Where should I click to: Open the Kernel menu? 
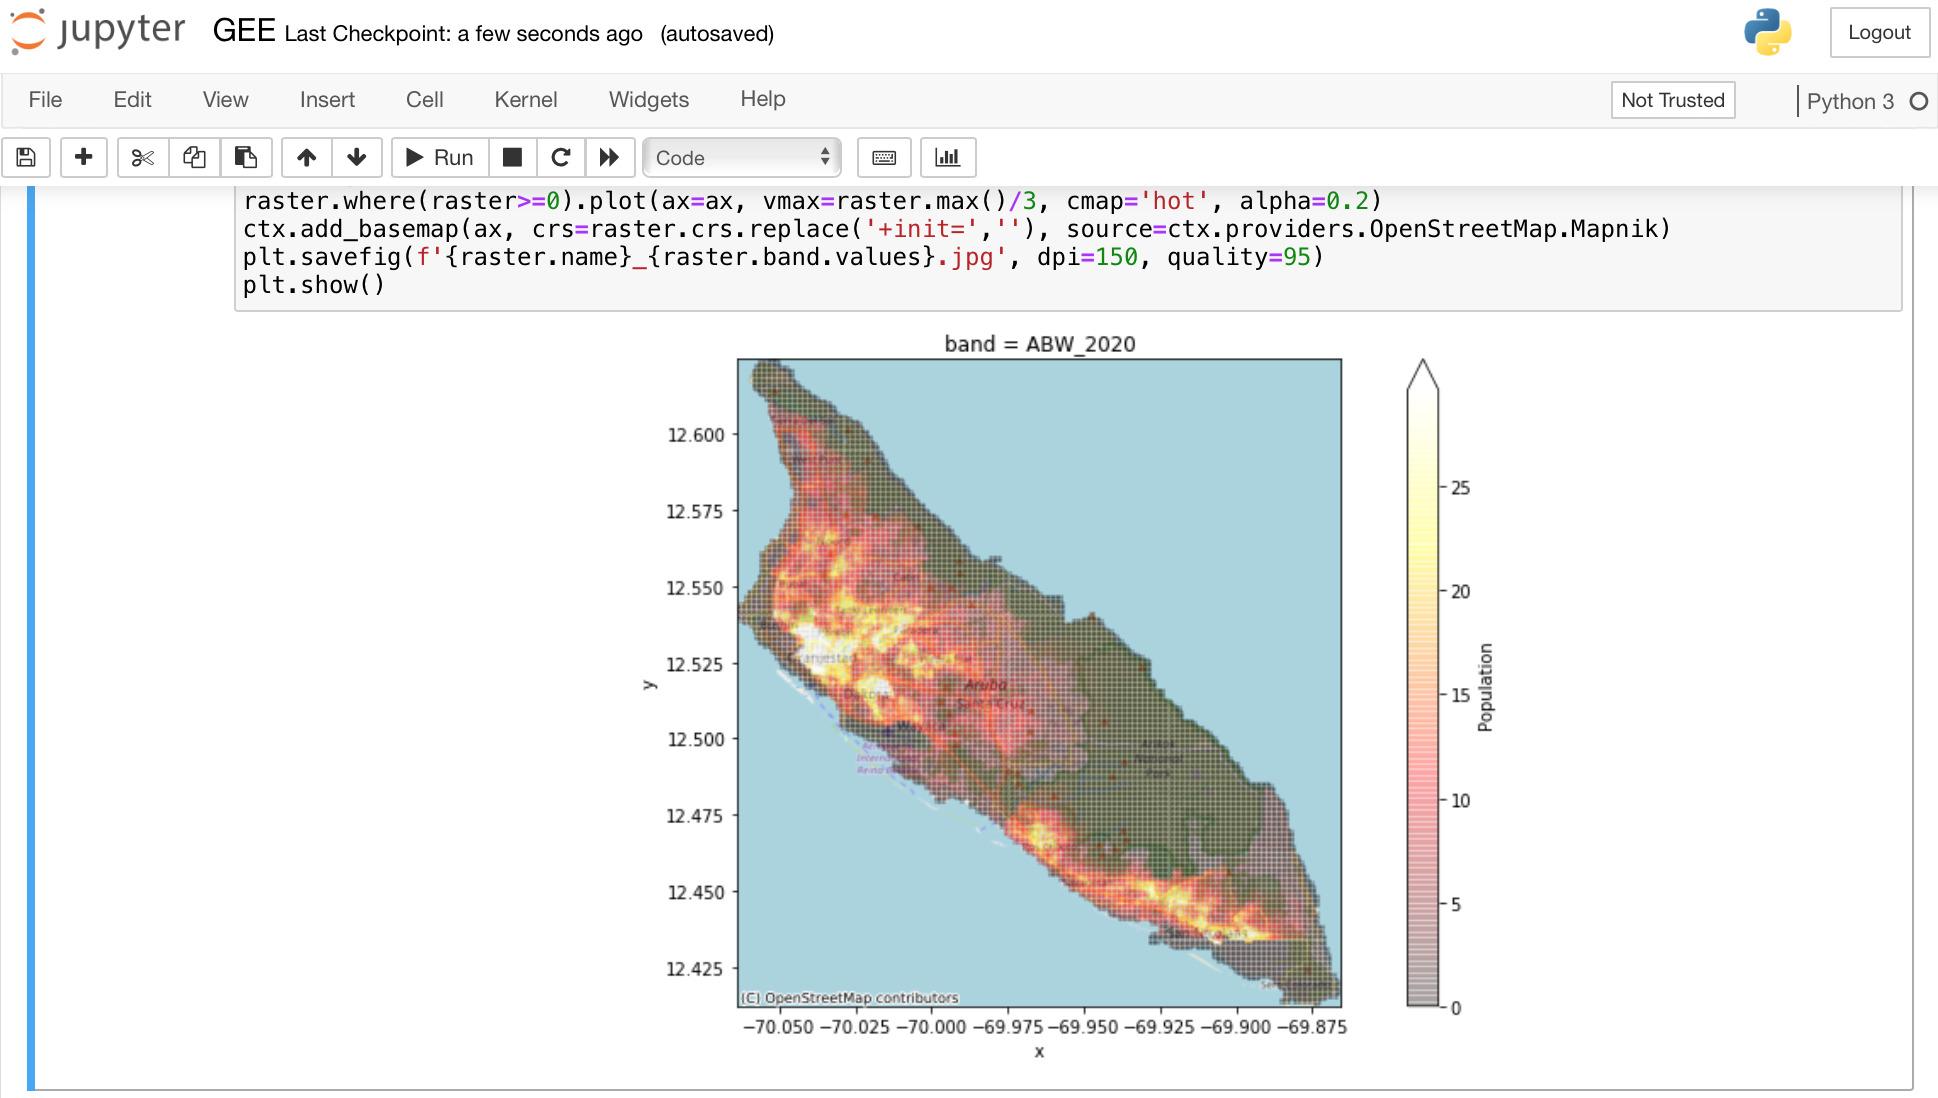coord(527,99)
